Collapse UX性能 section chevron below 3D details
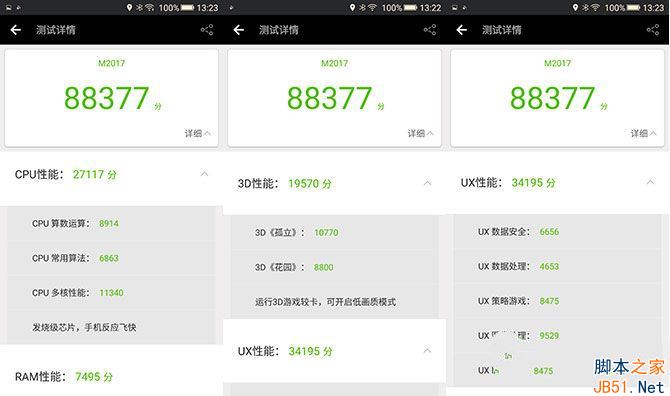This screenshot has height=396, width=670. coord(427,351)
